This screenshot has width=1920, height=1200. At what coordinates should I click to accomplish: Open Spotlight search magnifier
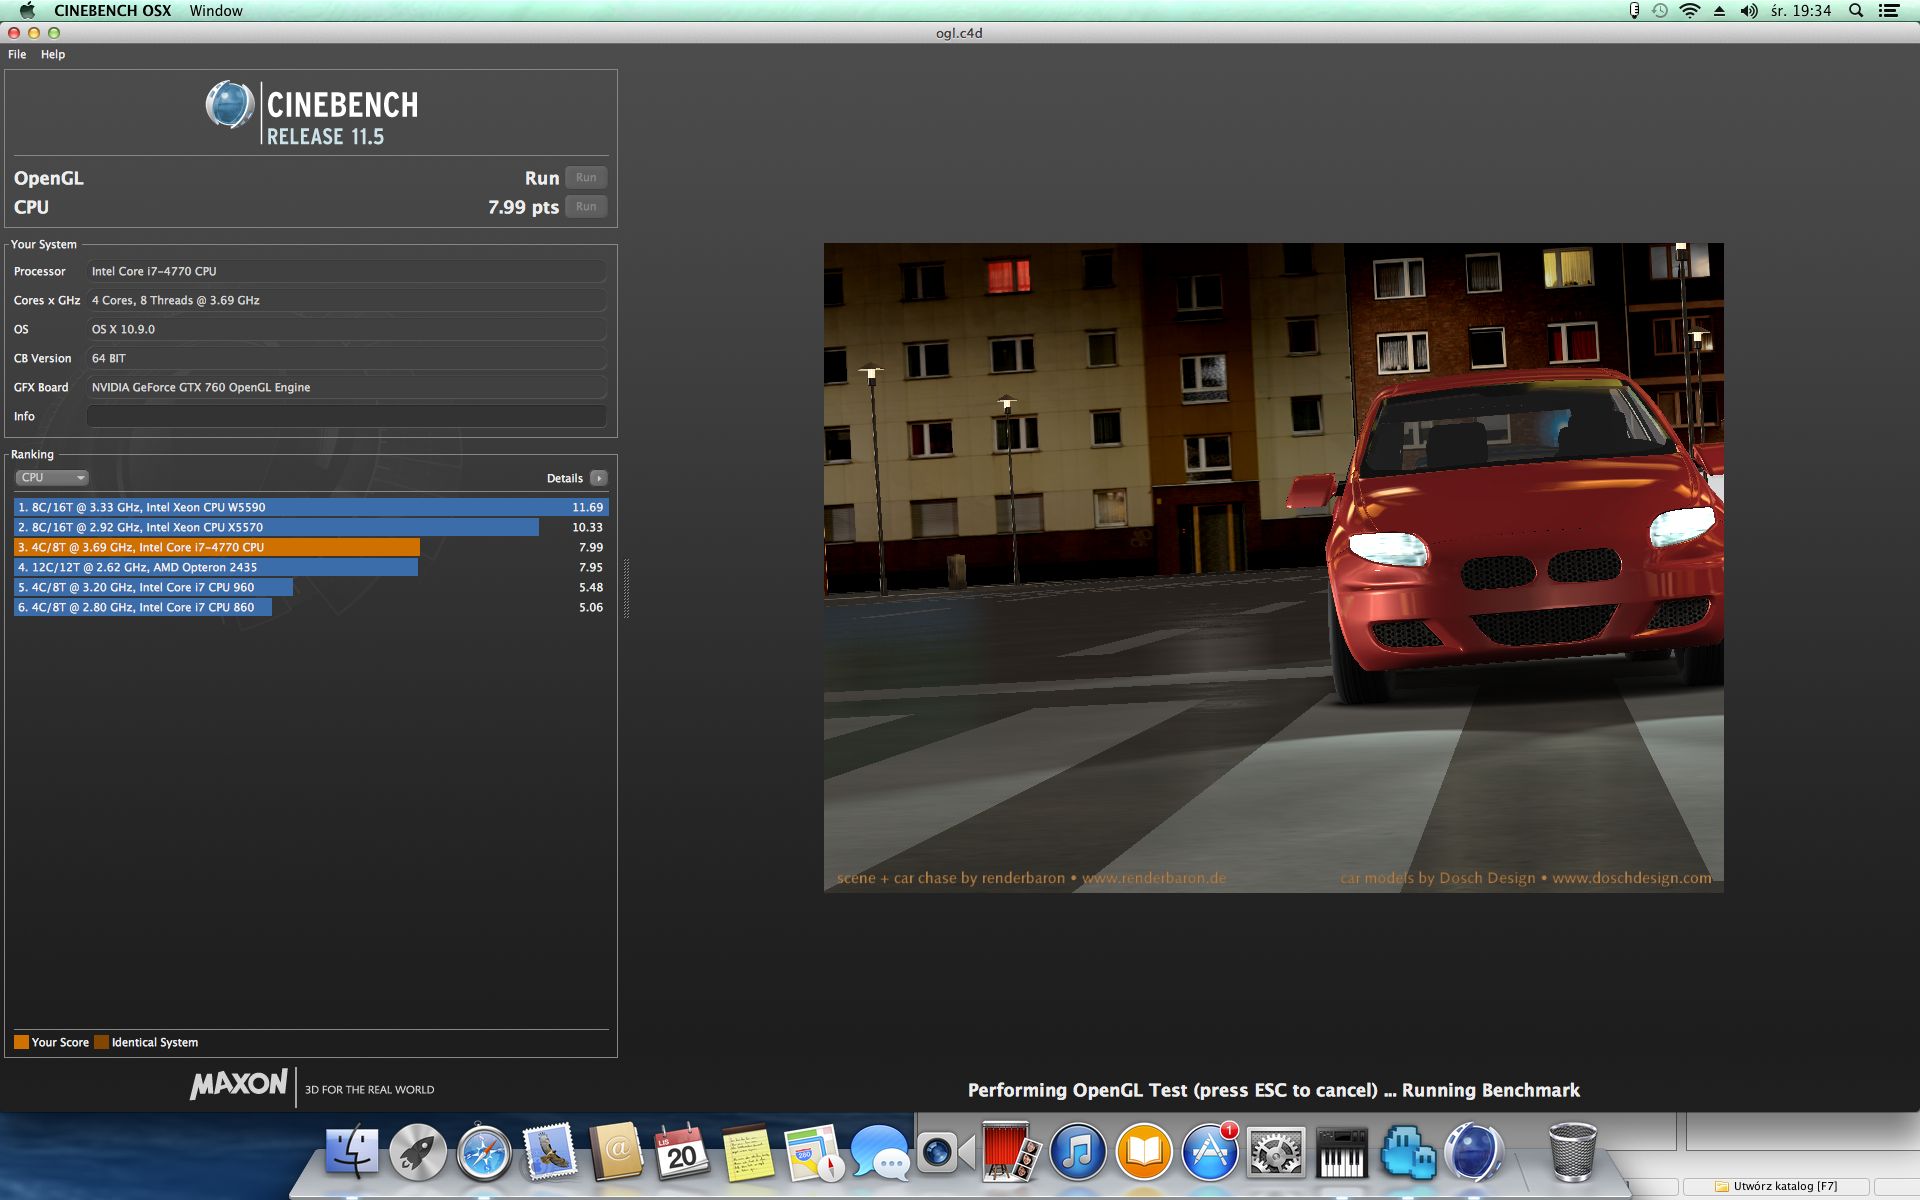point(1856,11)
